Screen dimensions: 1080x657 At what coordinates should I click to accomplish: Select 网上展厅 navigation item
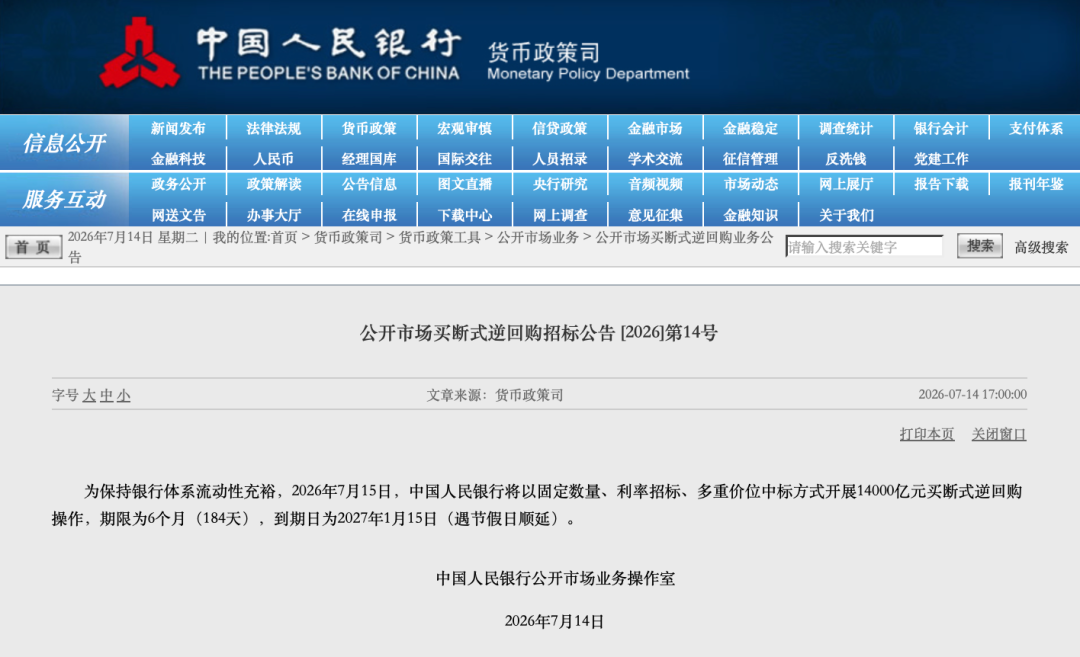(x=846, y=185)
